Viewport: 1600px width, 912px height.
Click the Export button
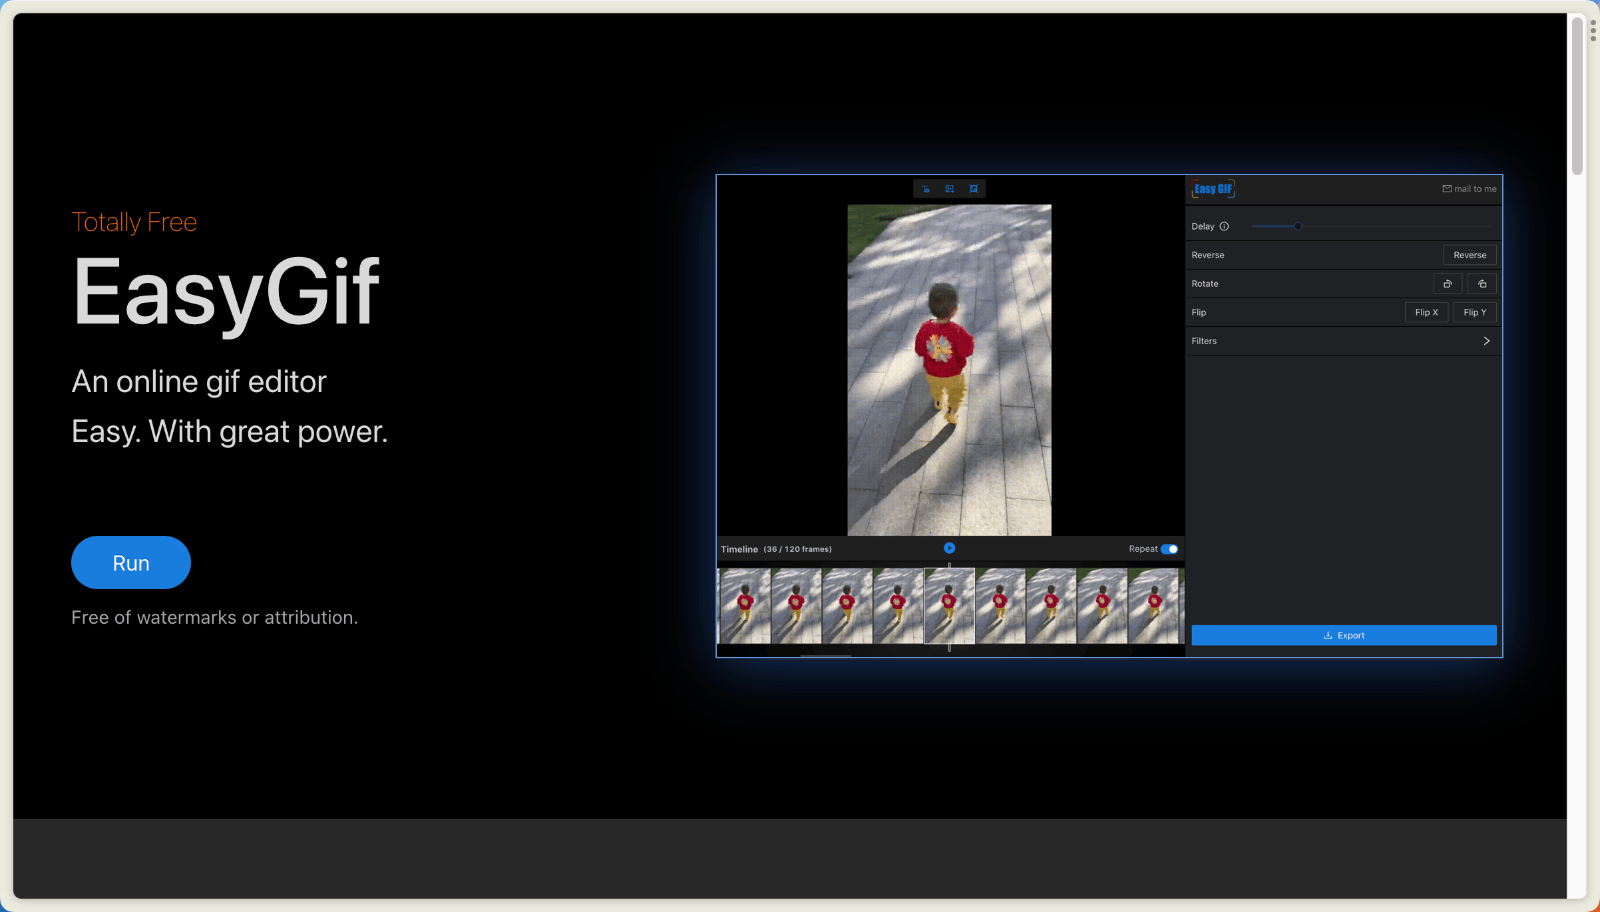click(1344, 635)
